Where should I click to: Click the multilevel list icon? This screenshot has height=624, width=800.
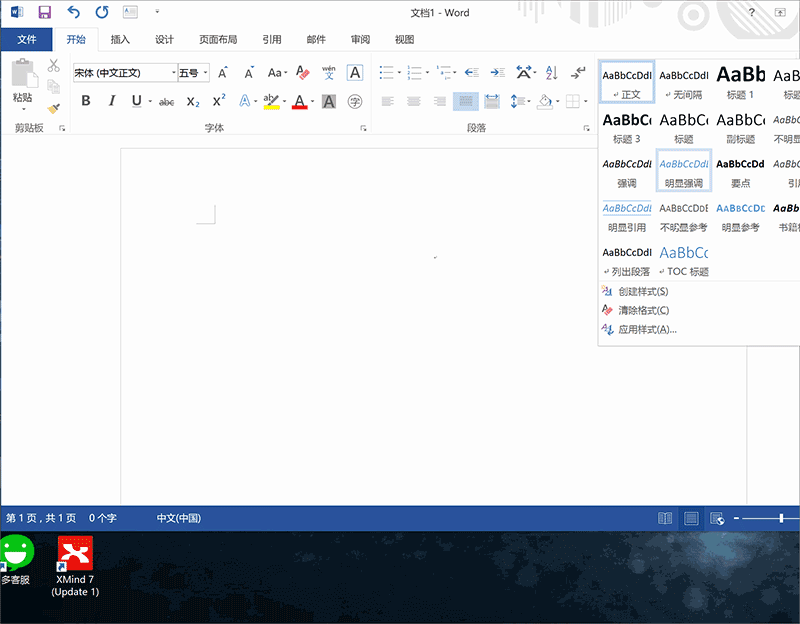443,72
